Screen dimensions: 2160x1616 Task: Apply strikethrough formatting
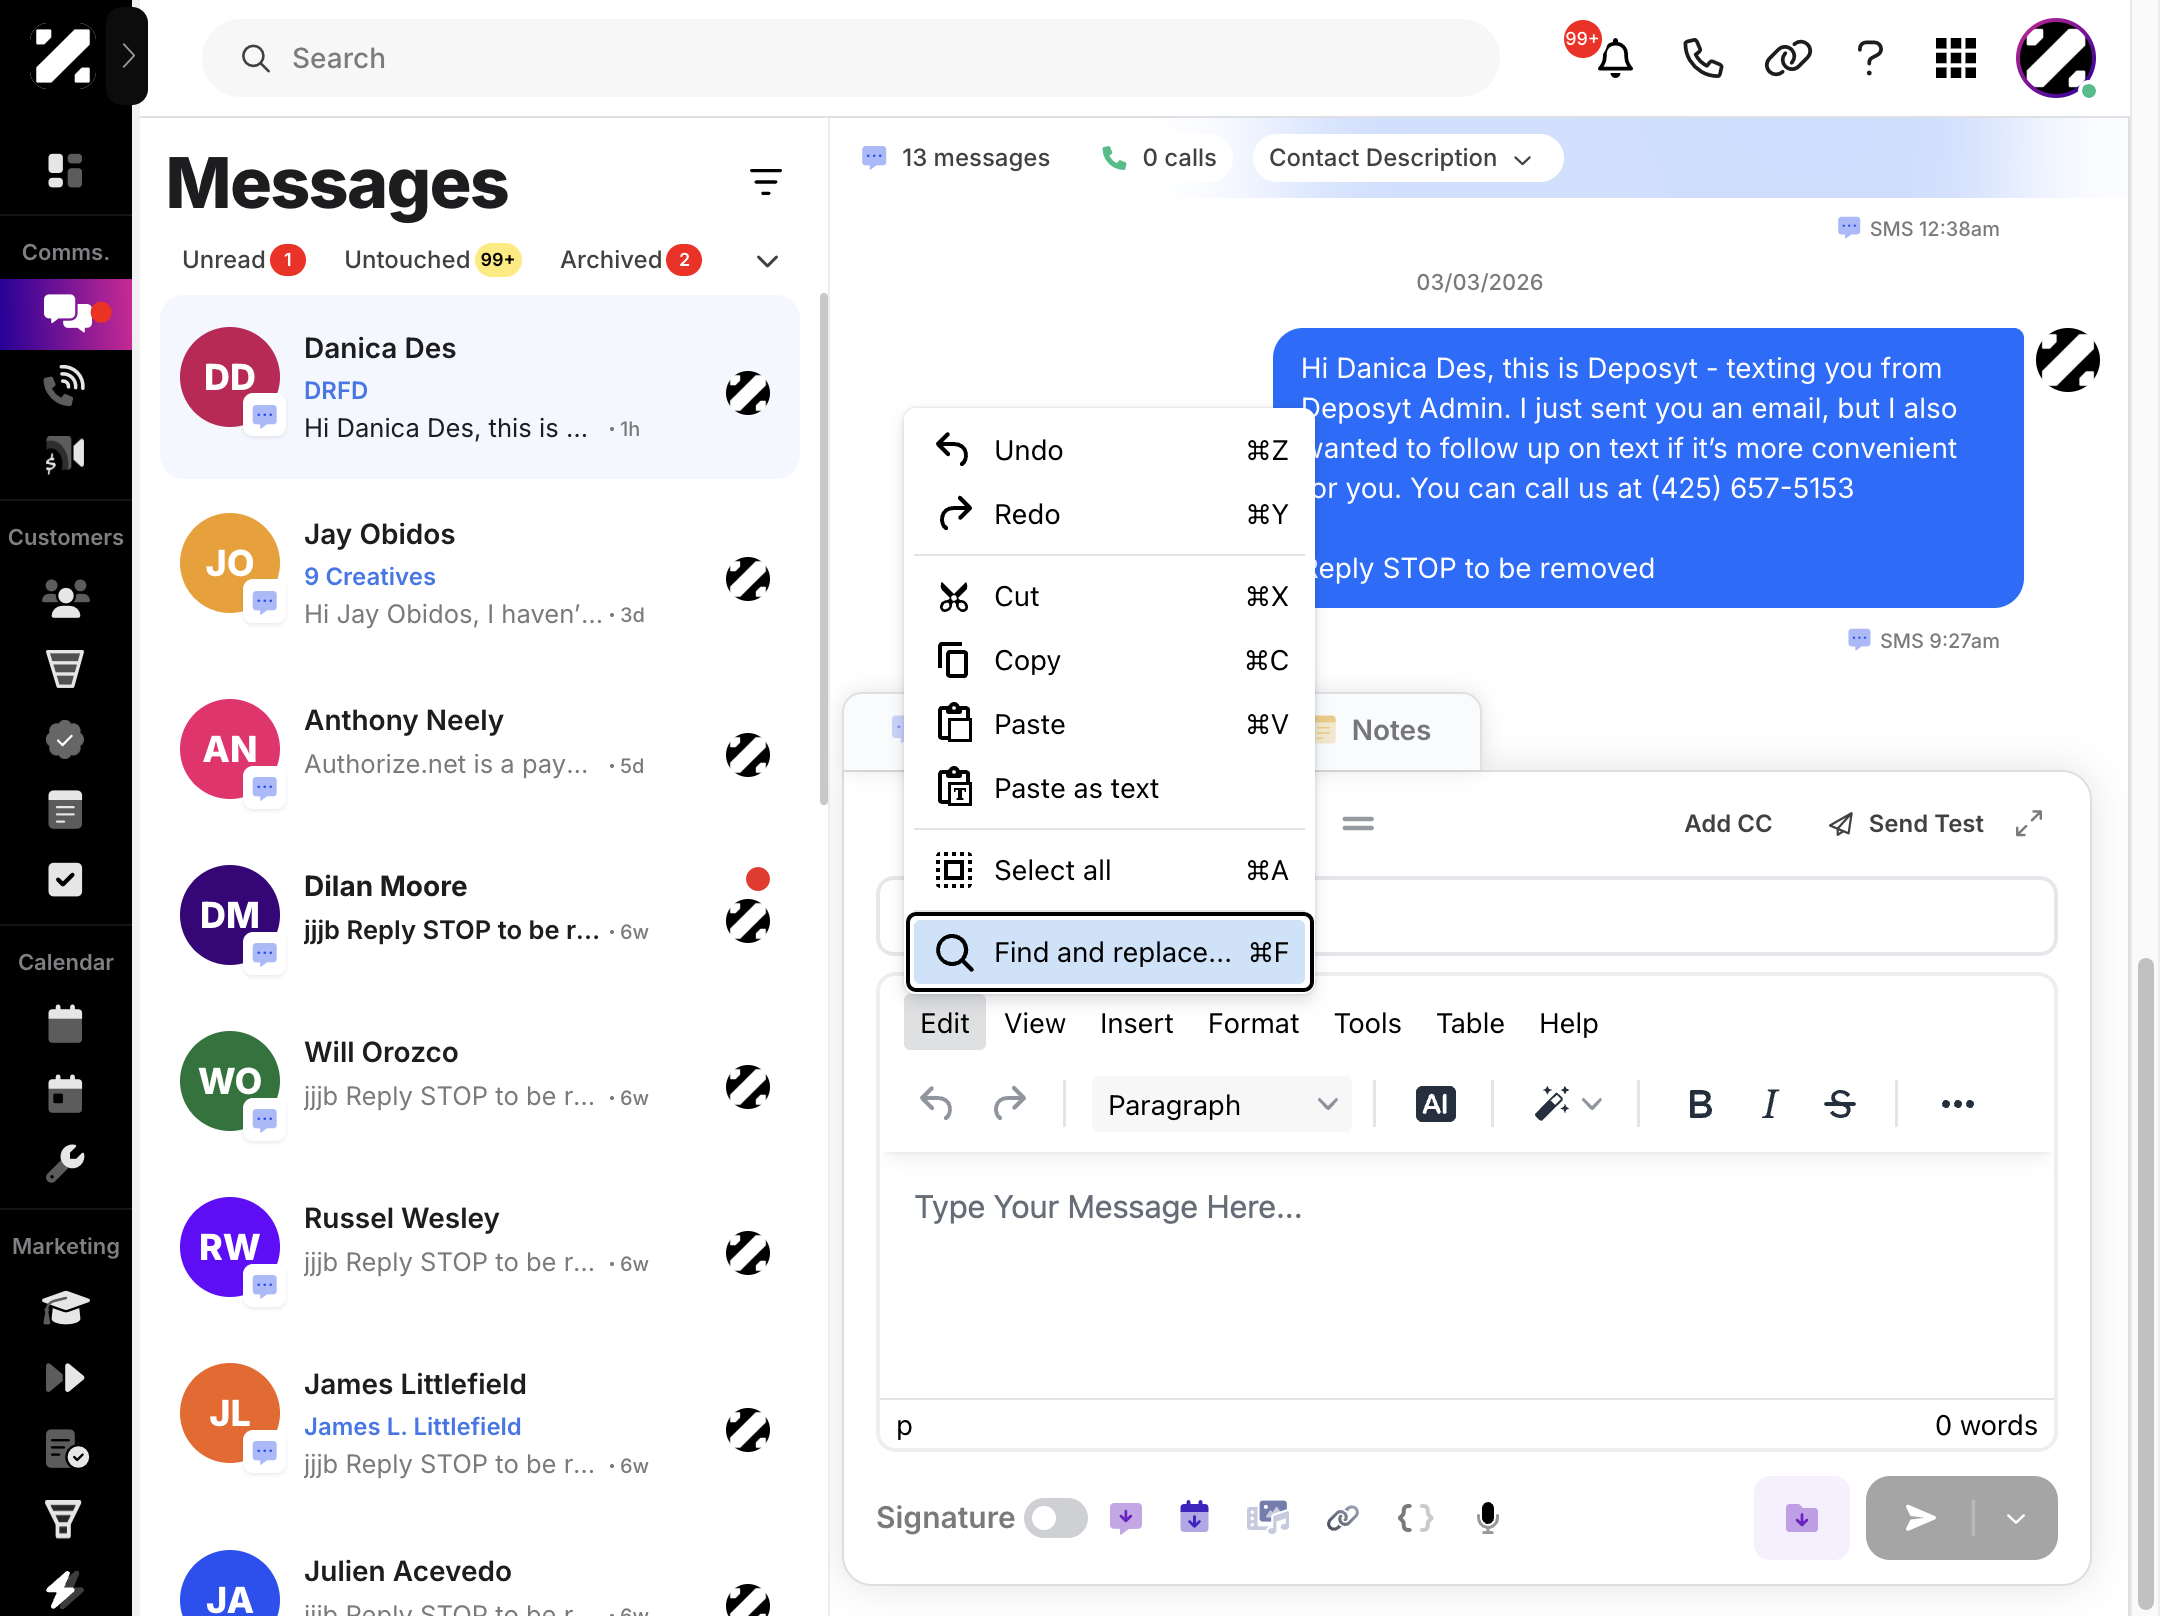click(1840, 1104)
